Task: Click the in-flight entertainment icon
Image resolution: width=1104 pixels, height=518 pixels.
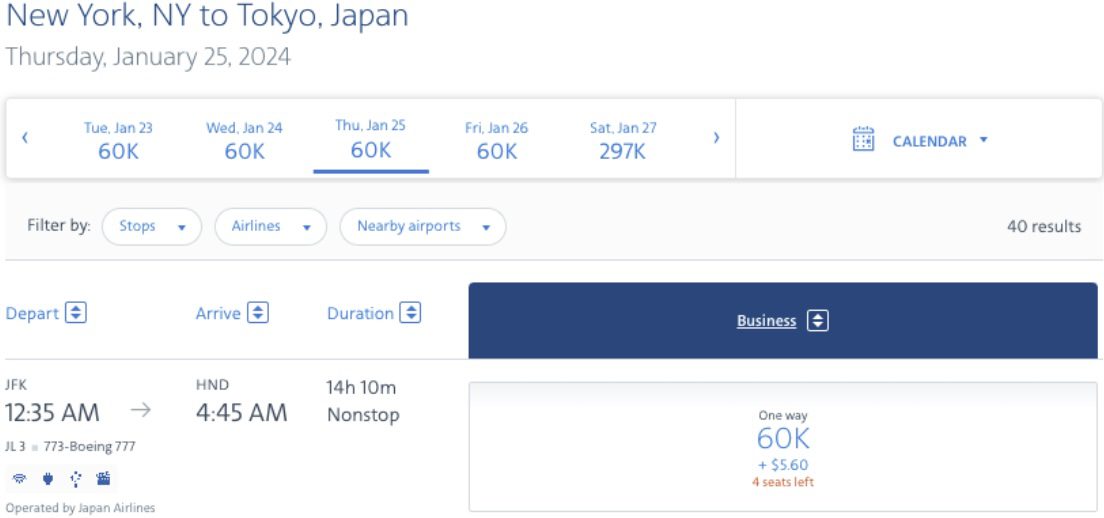Action: point(104,479)
